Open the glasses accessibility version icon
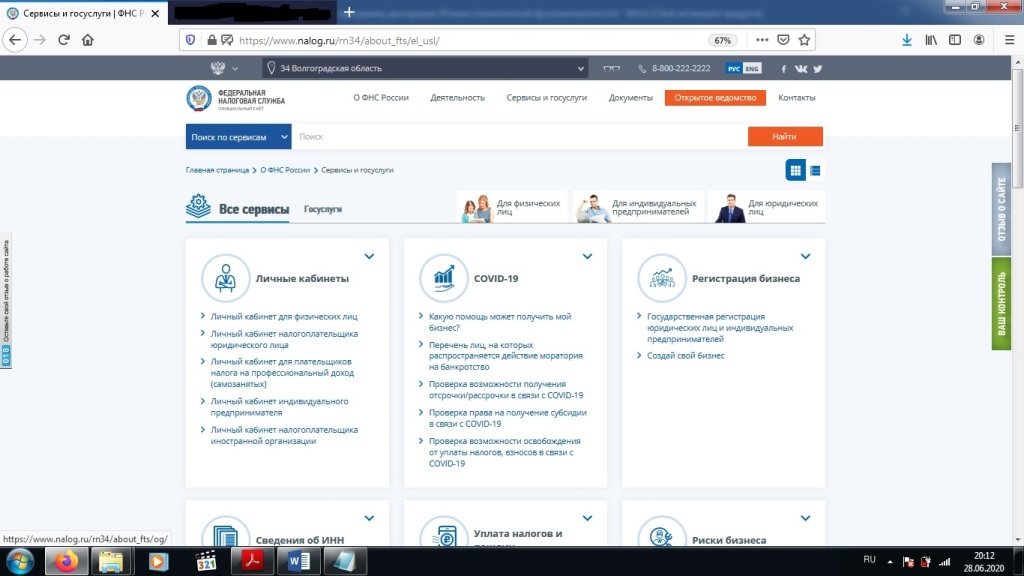The height and width of the screenshot is (576, 1024). (612, 69)
